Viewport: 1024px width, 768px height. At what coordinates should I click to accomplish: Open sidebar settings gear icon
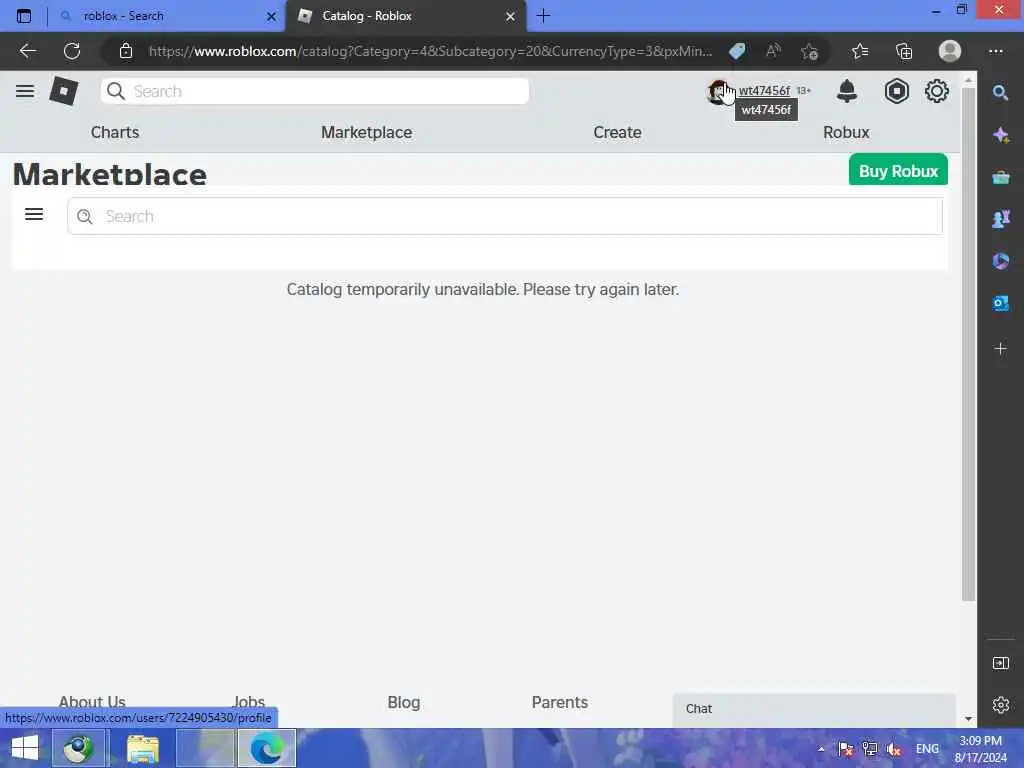click(1000, 705)
